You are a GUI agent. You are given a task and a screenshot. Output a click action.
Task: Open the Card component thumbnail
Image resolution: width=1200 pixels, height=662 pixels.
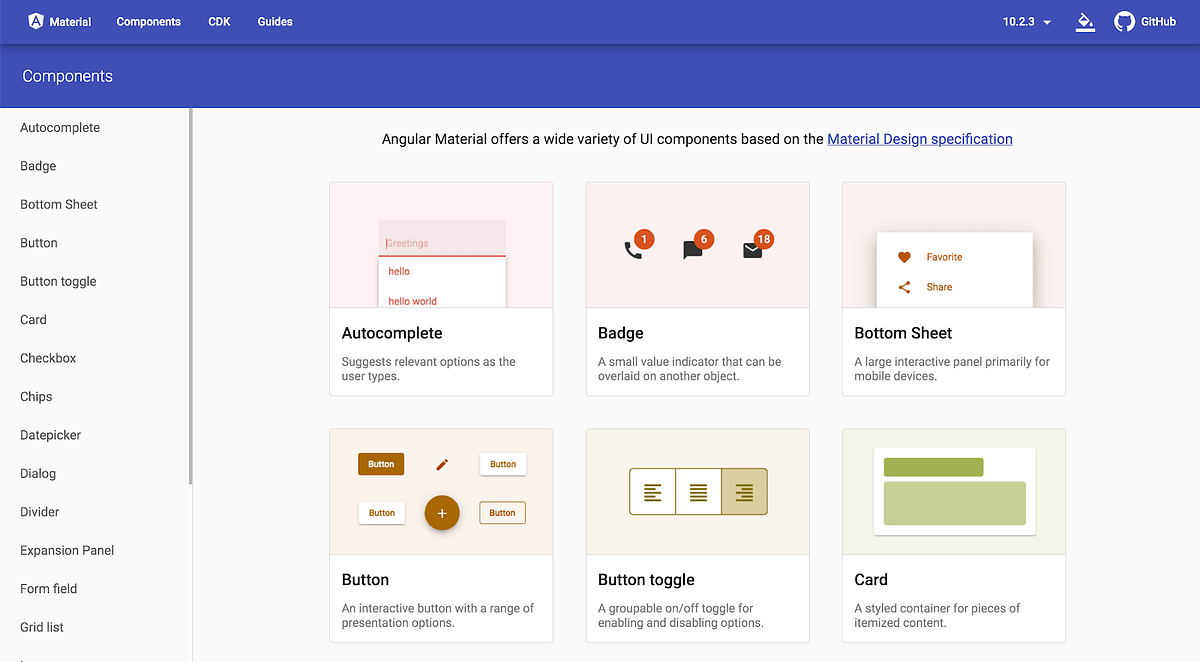(954, 491)
